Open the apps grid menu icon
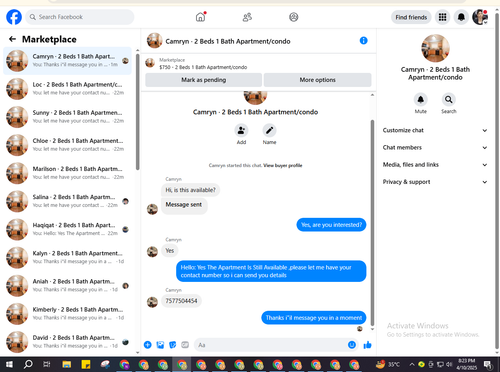 coord(442,17)
